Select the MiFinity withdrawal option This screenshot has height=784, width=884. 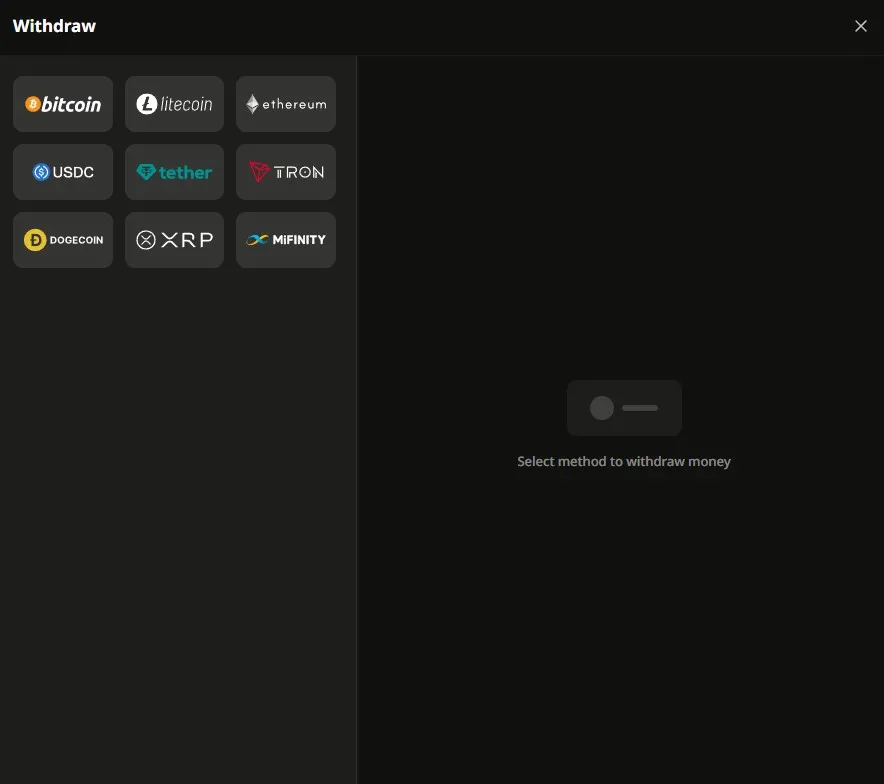286,240
